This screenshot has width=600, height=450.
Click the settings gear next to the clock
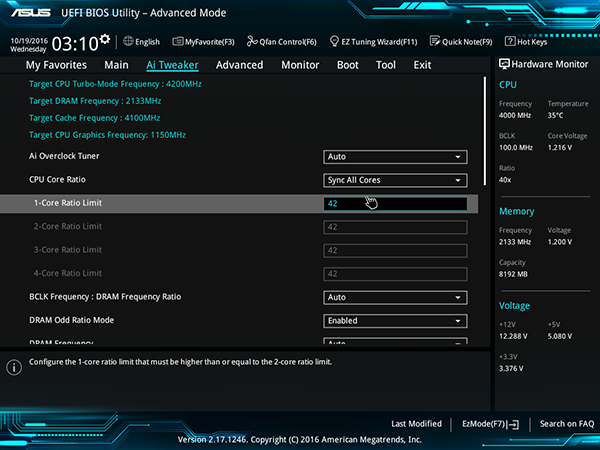[x=105, y=39]
